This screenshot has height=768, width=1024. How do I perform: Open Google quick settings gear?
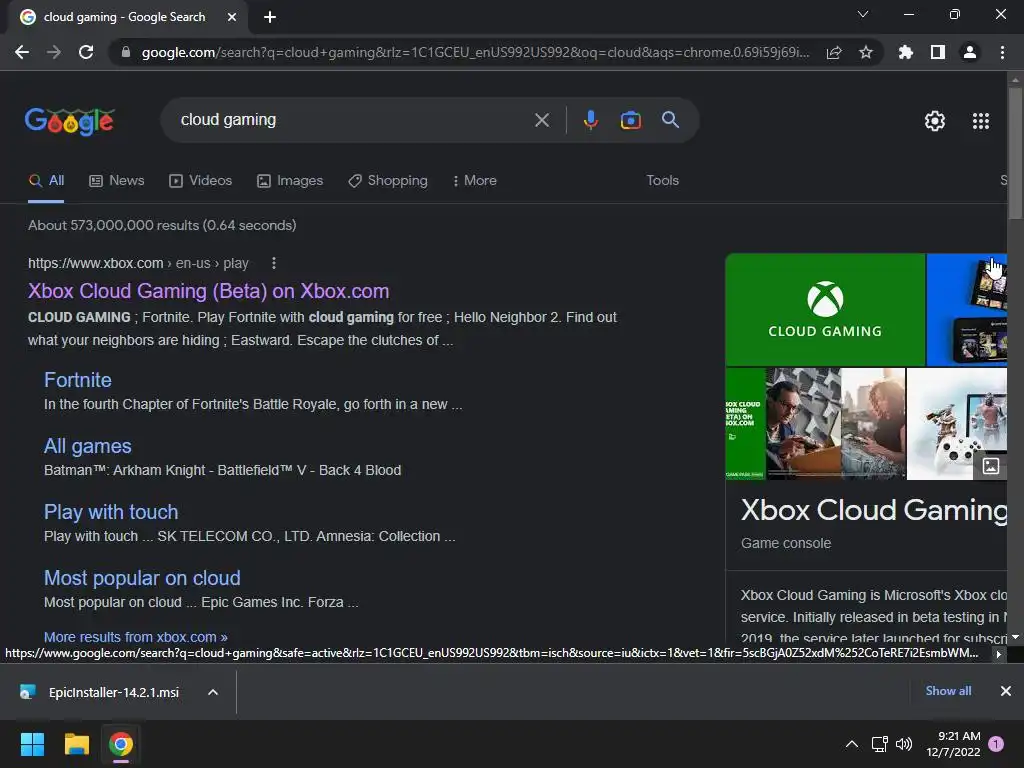coord(935,121)
